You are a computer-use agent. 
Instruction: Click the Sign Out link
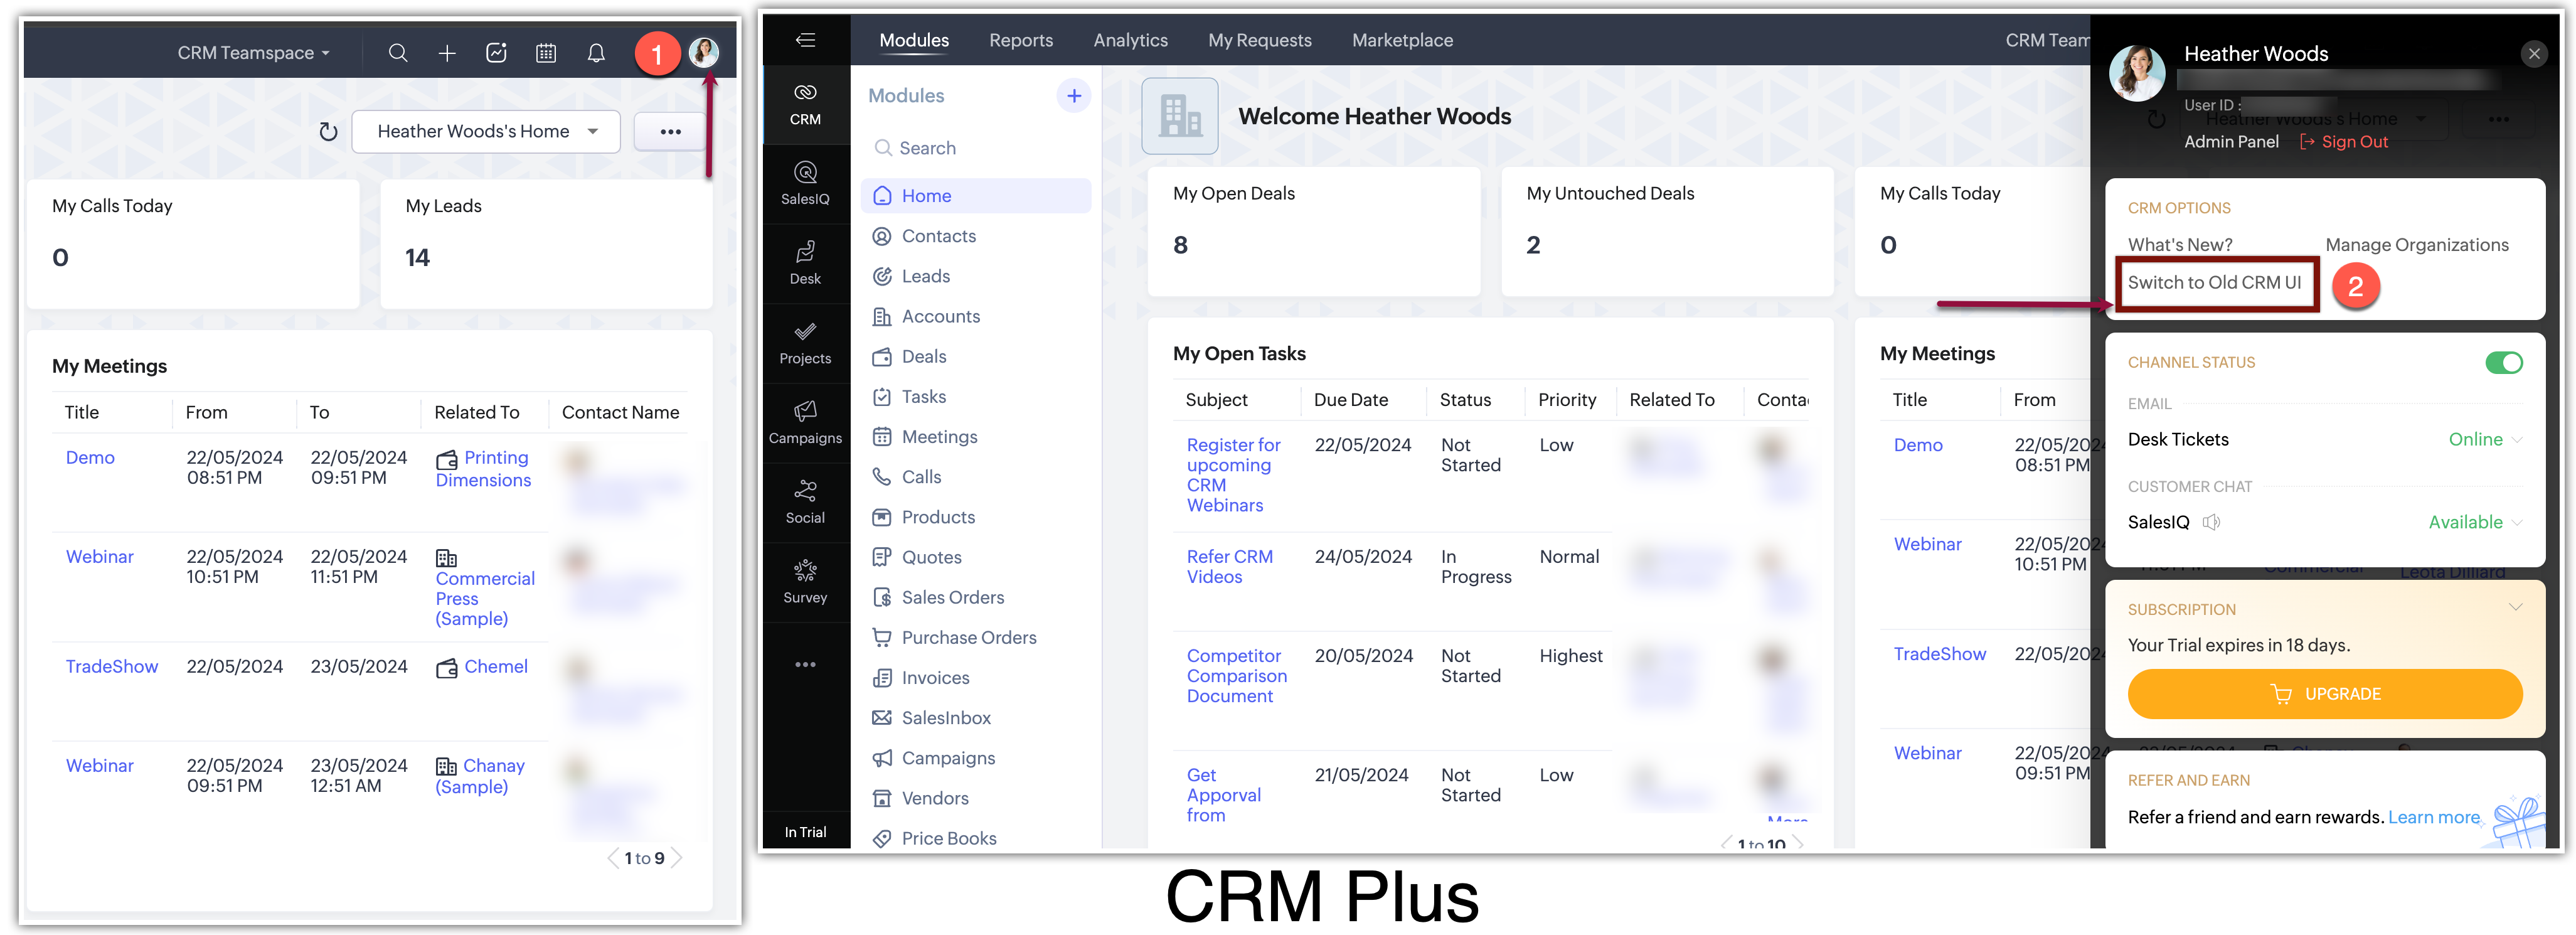pyautogui.click(x=2343, y=142)
